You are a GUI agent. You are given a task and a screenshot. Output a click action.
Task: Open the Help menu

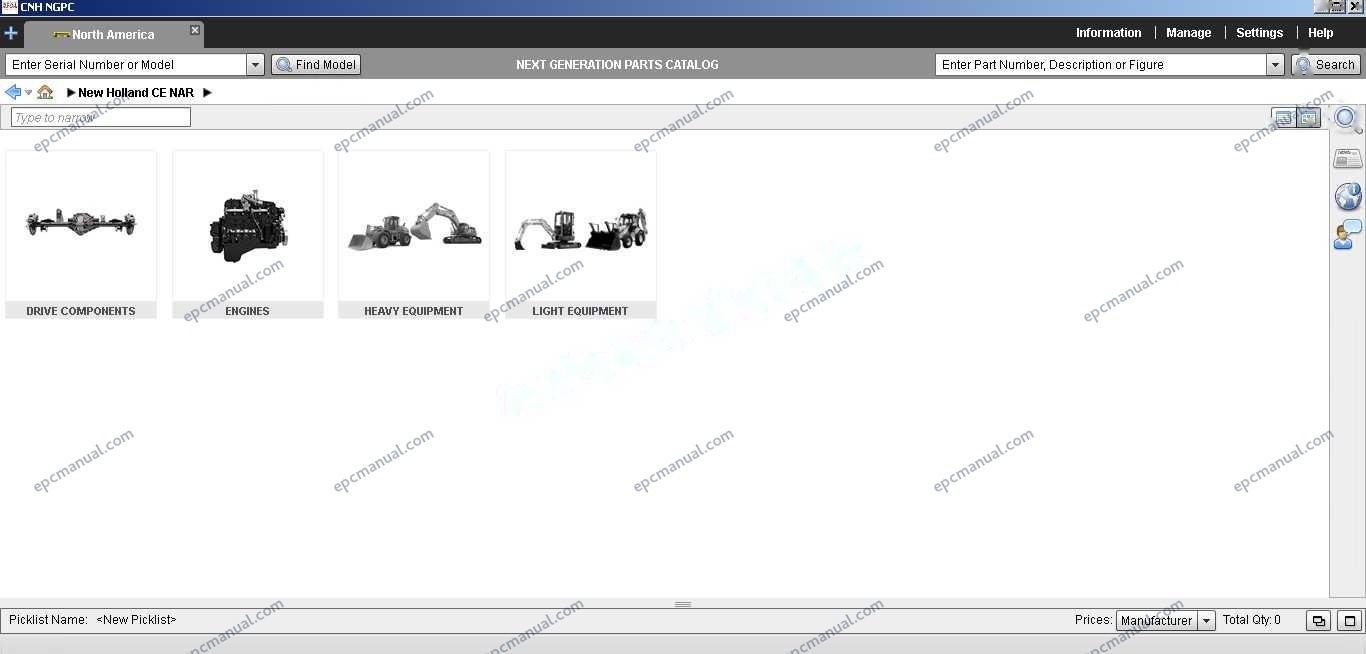(1320, 33)
